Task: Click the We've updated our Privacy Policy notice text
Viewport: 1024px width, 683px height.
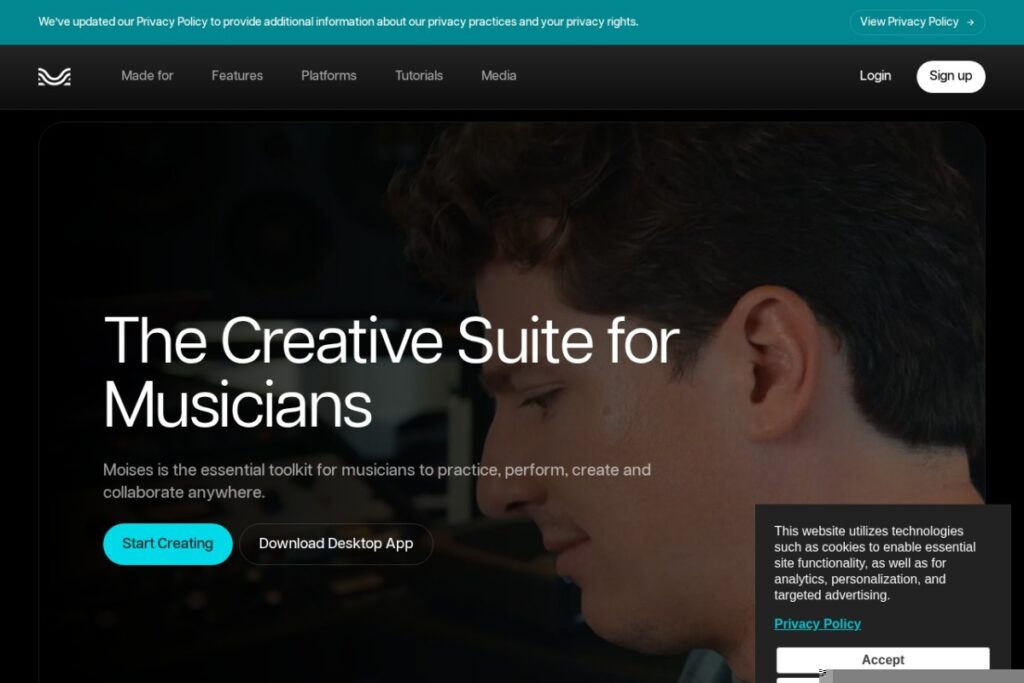Action: tap(338, 22)
